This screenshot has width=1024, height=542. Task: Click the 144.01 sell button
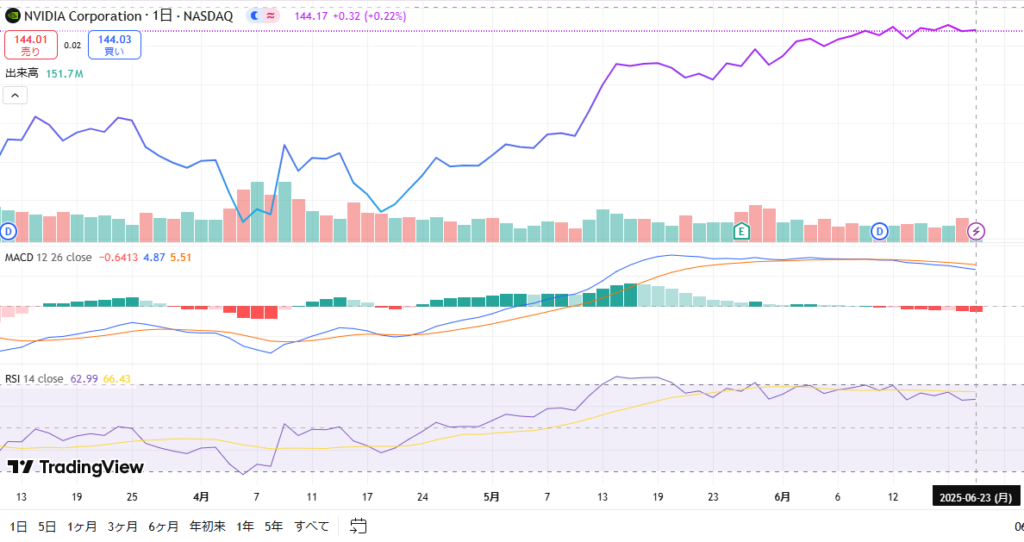[31, 45]
